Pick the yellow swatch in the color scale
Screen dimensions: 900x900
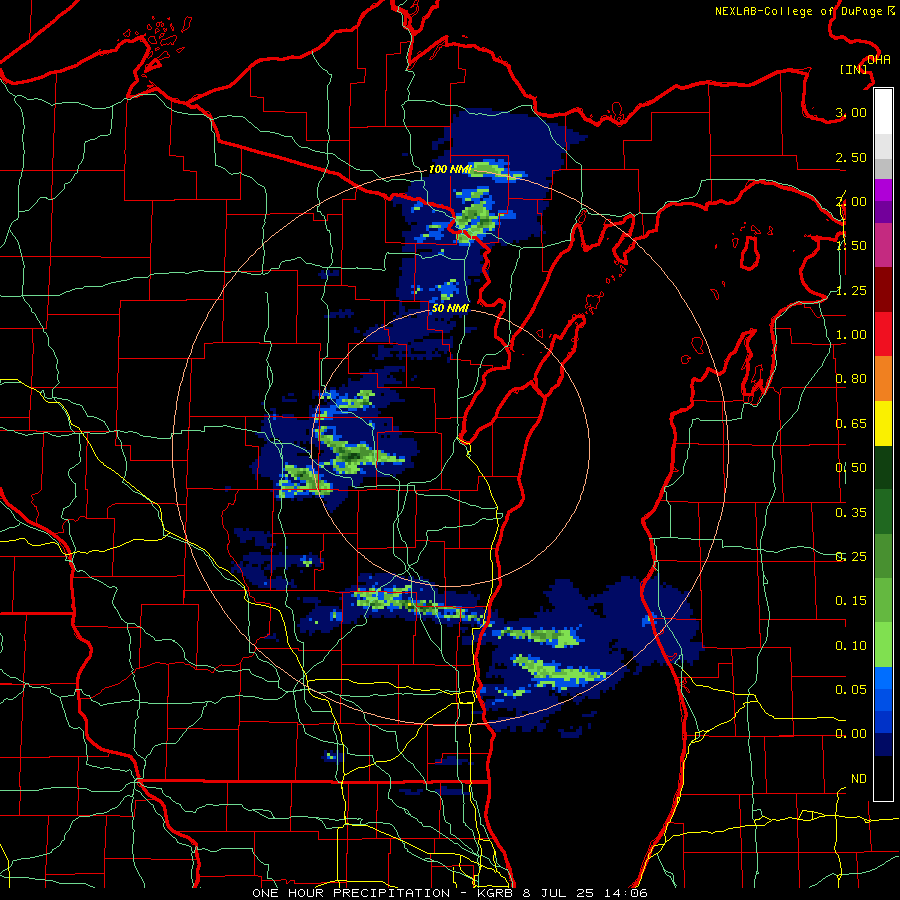point(883,423)
